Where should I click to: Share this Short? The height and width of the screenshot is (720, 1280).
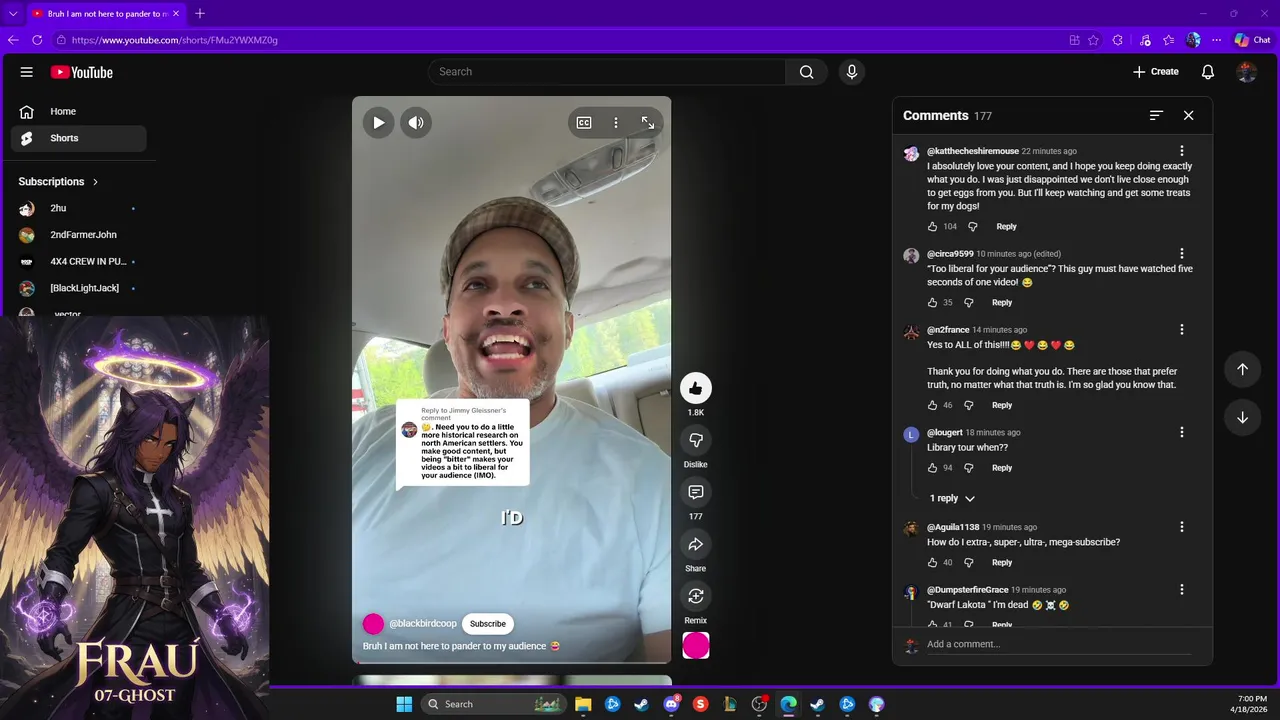click(x=695, y=544)
